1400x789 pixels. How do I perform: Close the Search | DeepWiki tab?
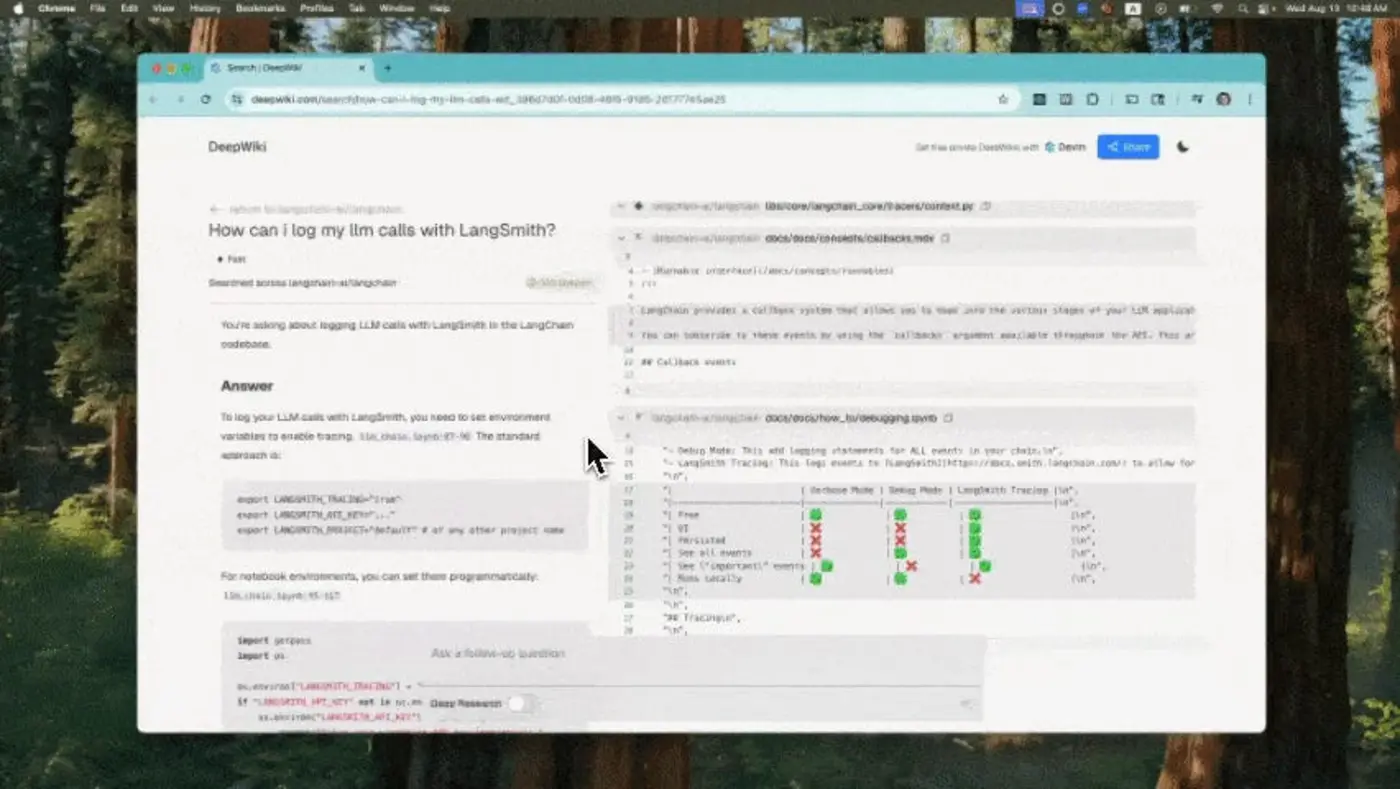click(362, 68)
